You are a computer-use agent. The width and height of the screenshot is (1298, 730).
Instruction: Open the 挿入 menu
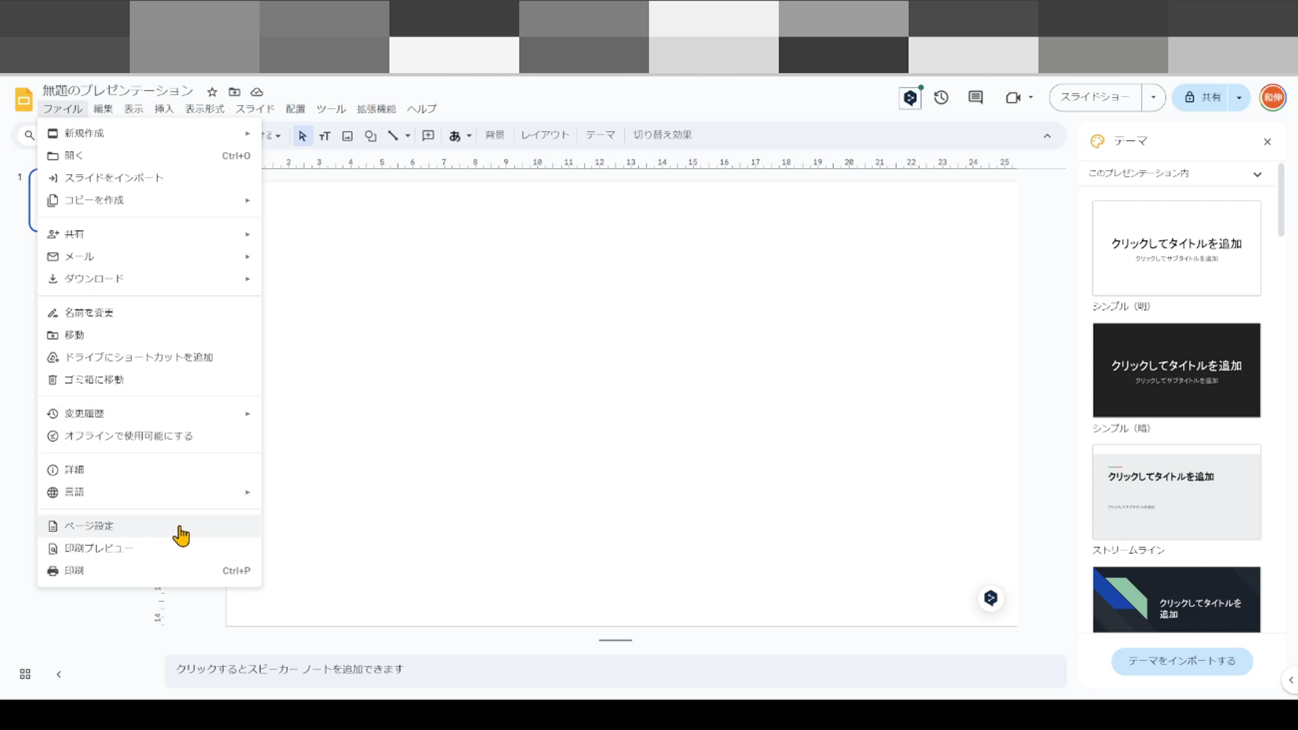point(164,109)
